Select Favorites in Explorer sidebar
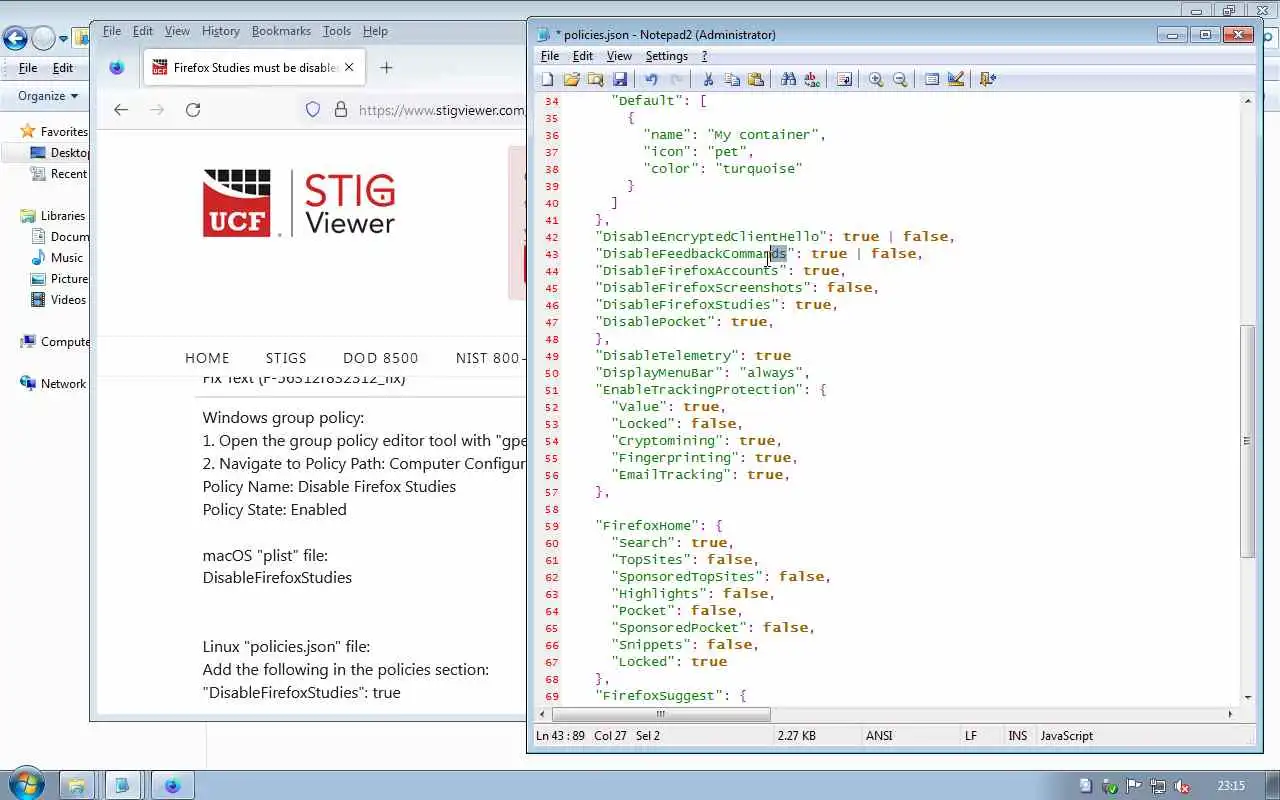The height and width of the screenshot is (800, 1280). click(64, 132)
